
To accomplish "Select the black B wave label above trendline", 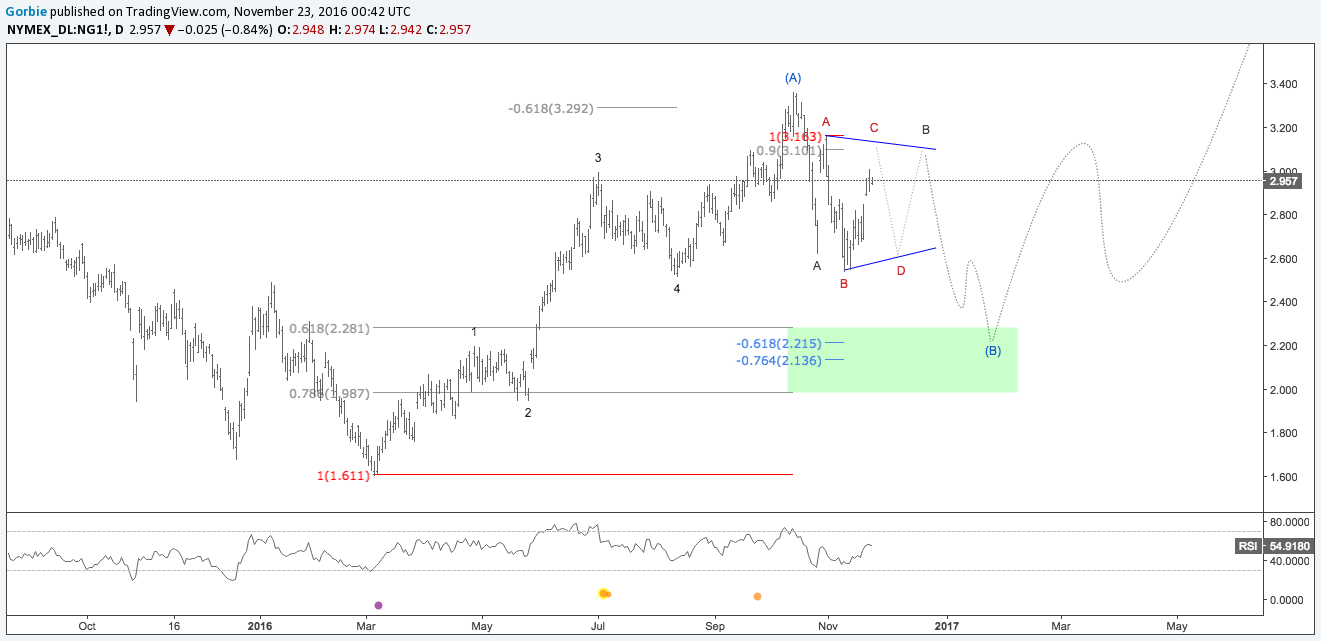I will (x=926, y=130).
